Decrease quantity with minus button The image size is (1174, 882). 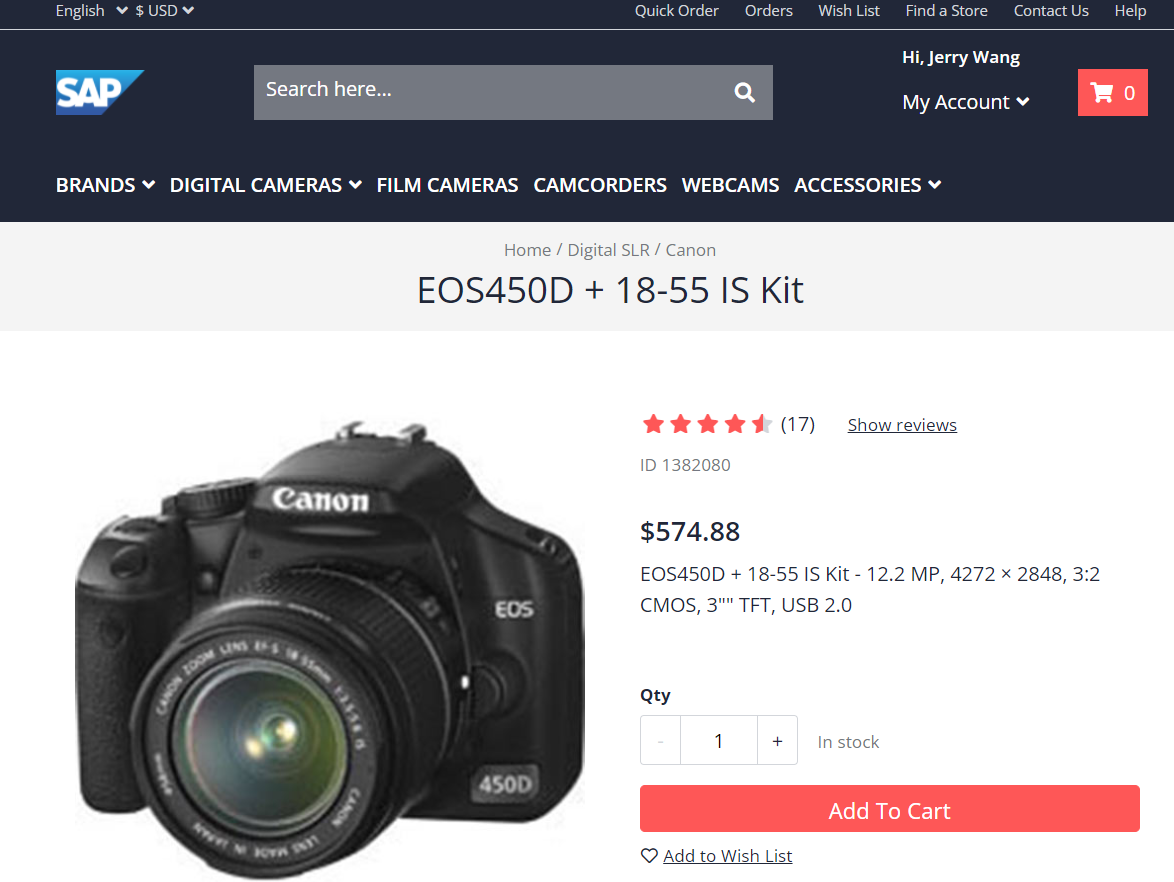click(x=660, y=740)
